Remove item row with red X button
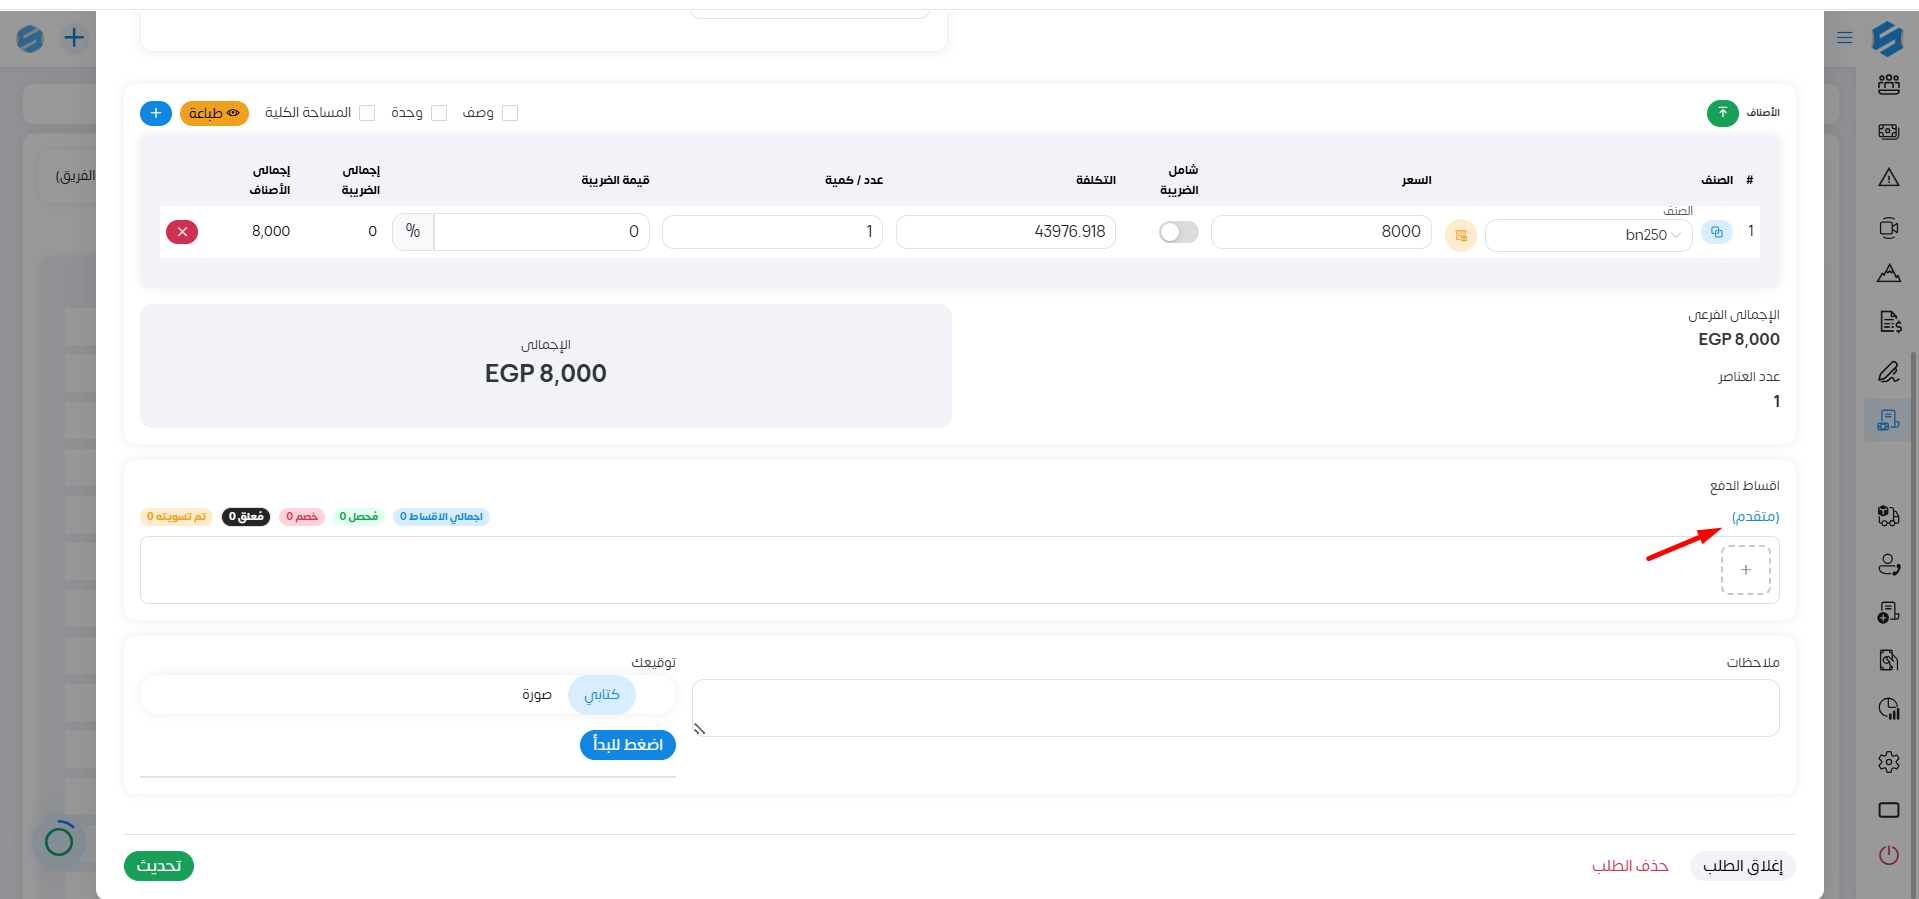 182,232
